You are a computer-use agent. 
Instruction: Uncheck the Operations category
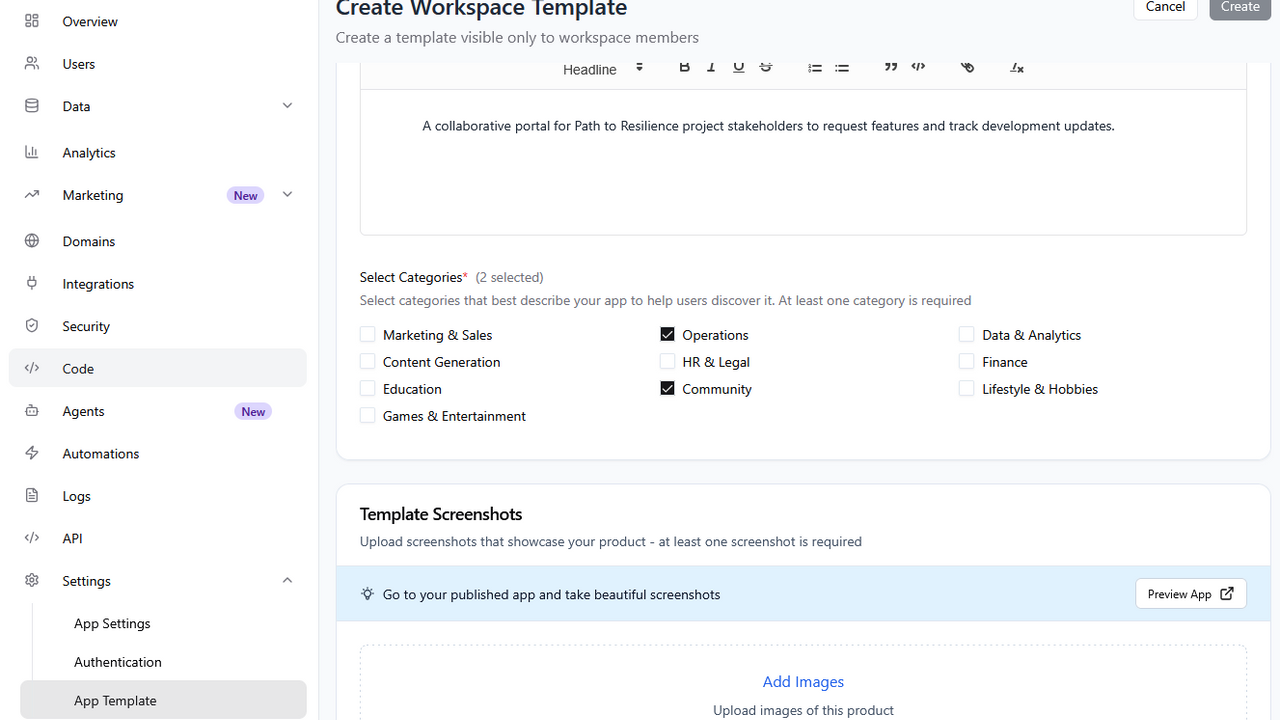667,335
